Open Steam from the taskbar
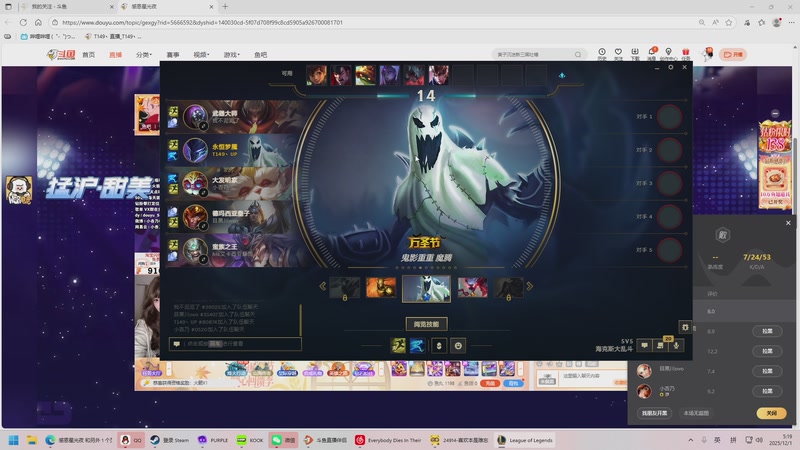This screenshot has height=450, width=800. (x=169, y=440)
